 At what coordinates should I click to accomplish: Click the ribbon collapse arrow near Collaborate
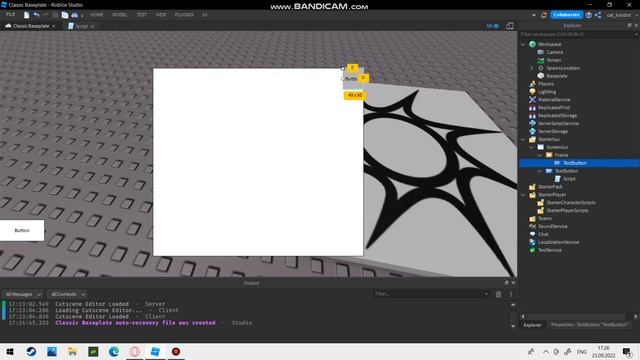(x=534, y=15)
